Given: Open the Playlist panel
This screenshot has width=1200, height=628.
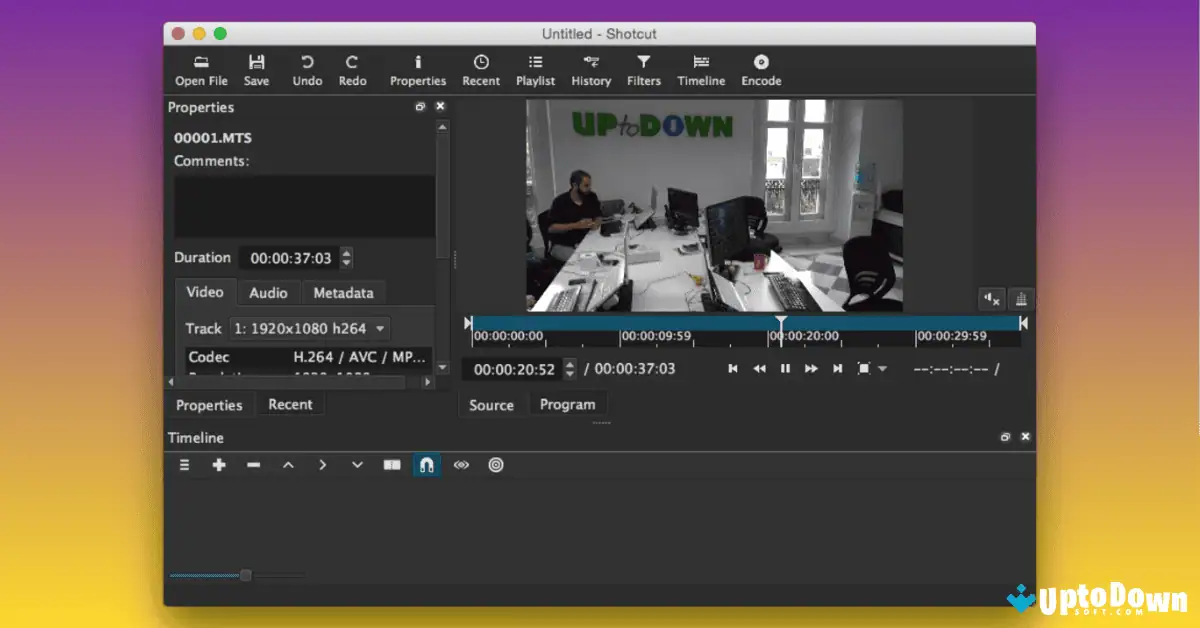Looking at the screenshot, I should (535, 68).
